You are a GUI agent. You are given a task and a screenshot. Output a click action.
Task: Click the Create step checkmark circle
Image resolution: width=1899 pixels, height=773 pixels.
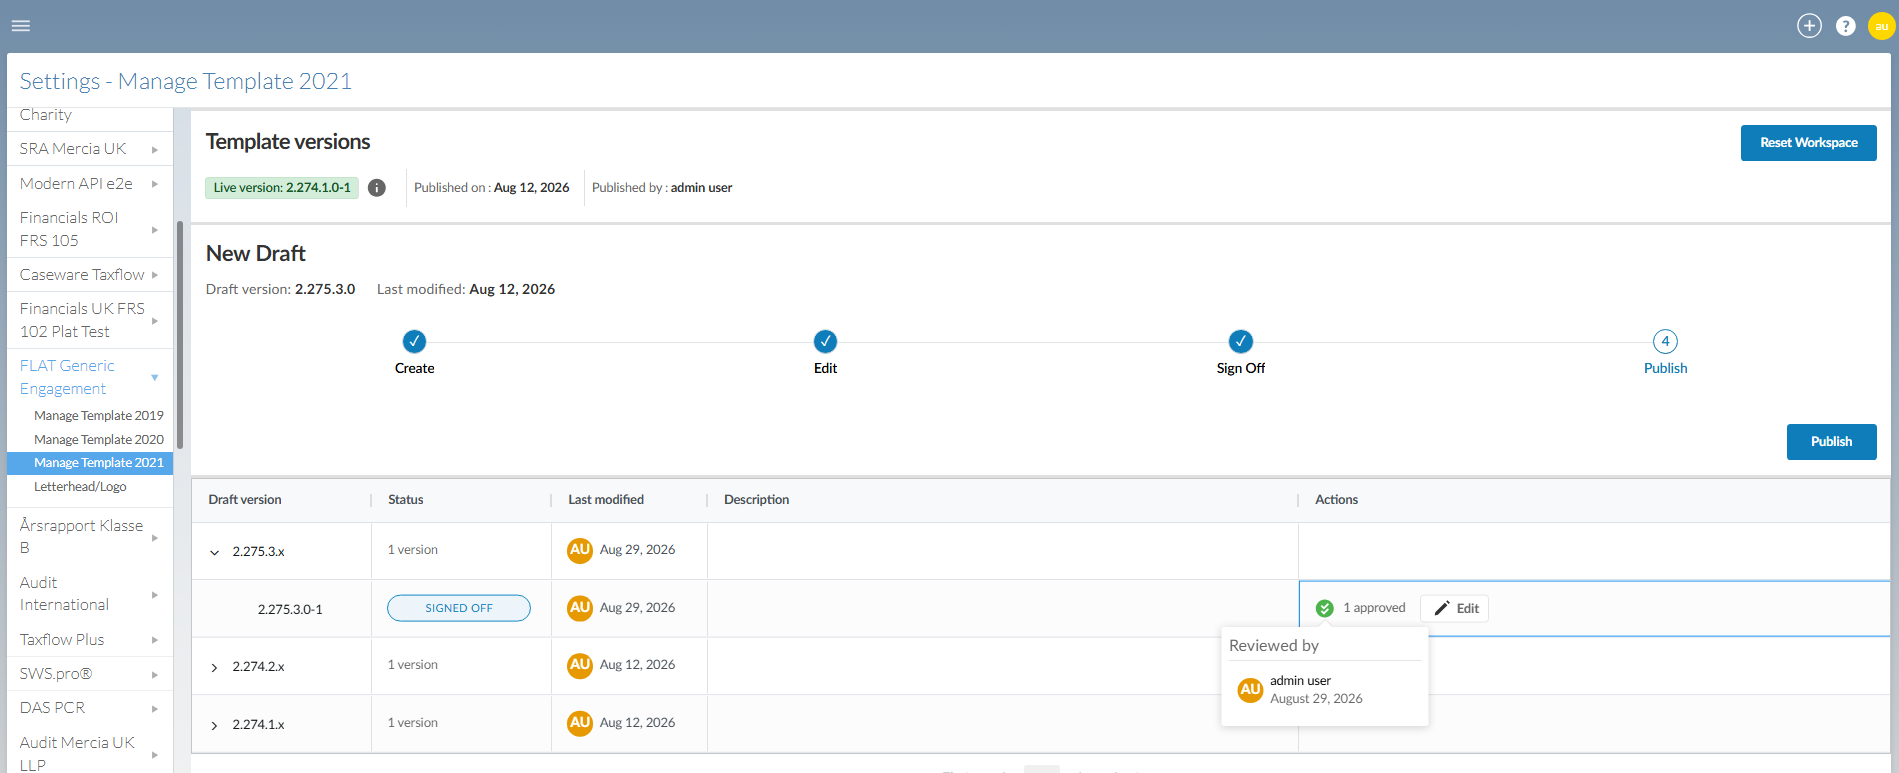point(414,341)
